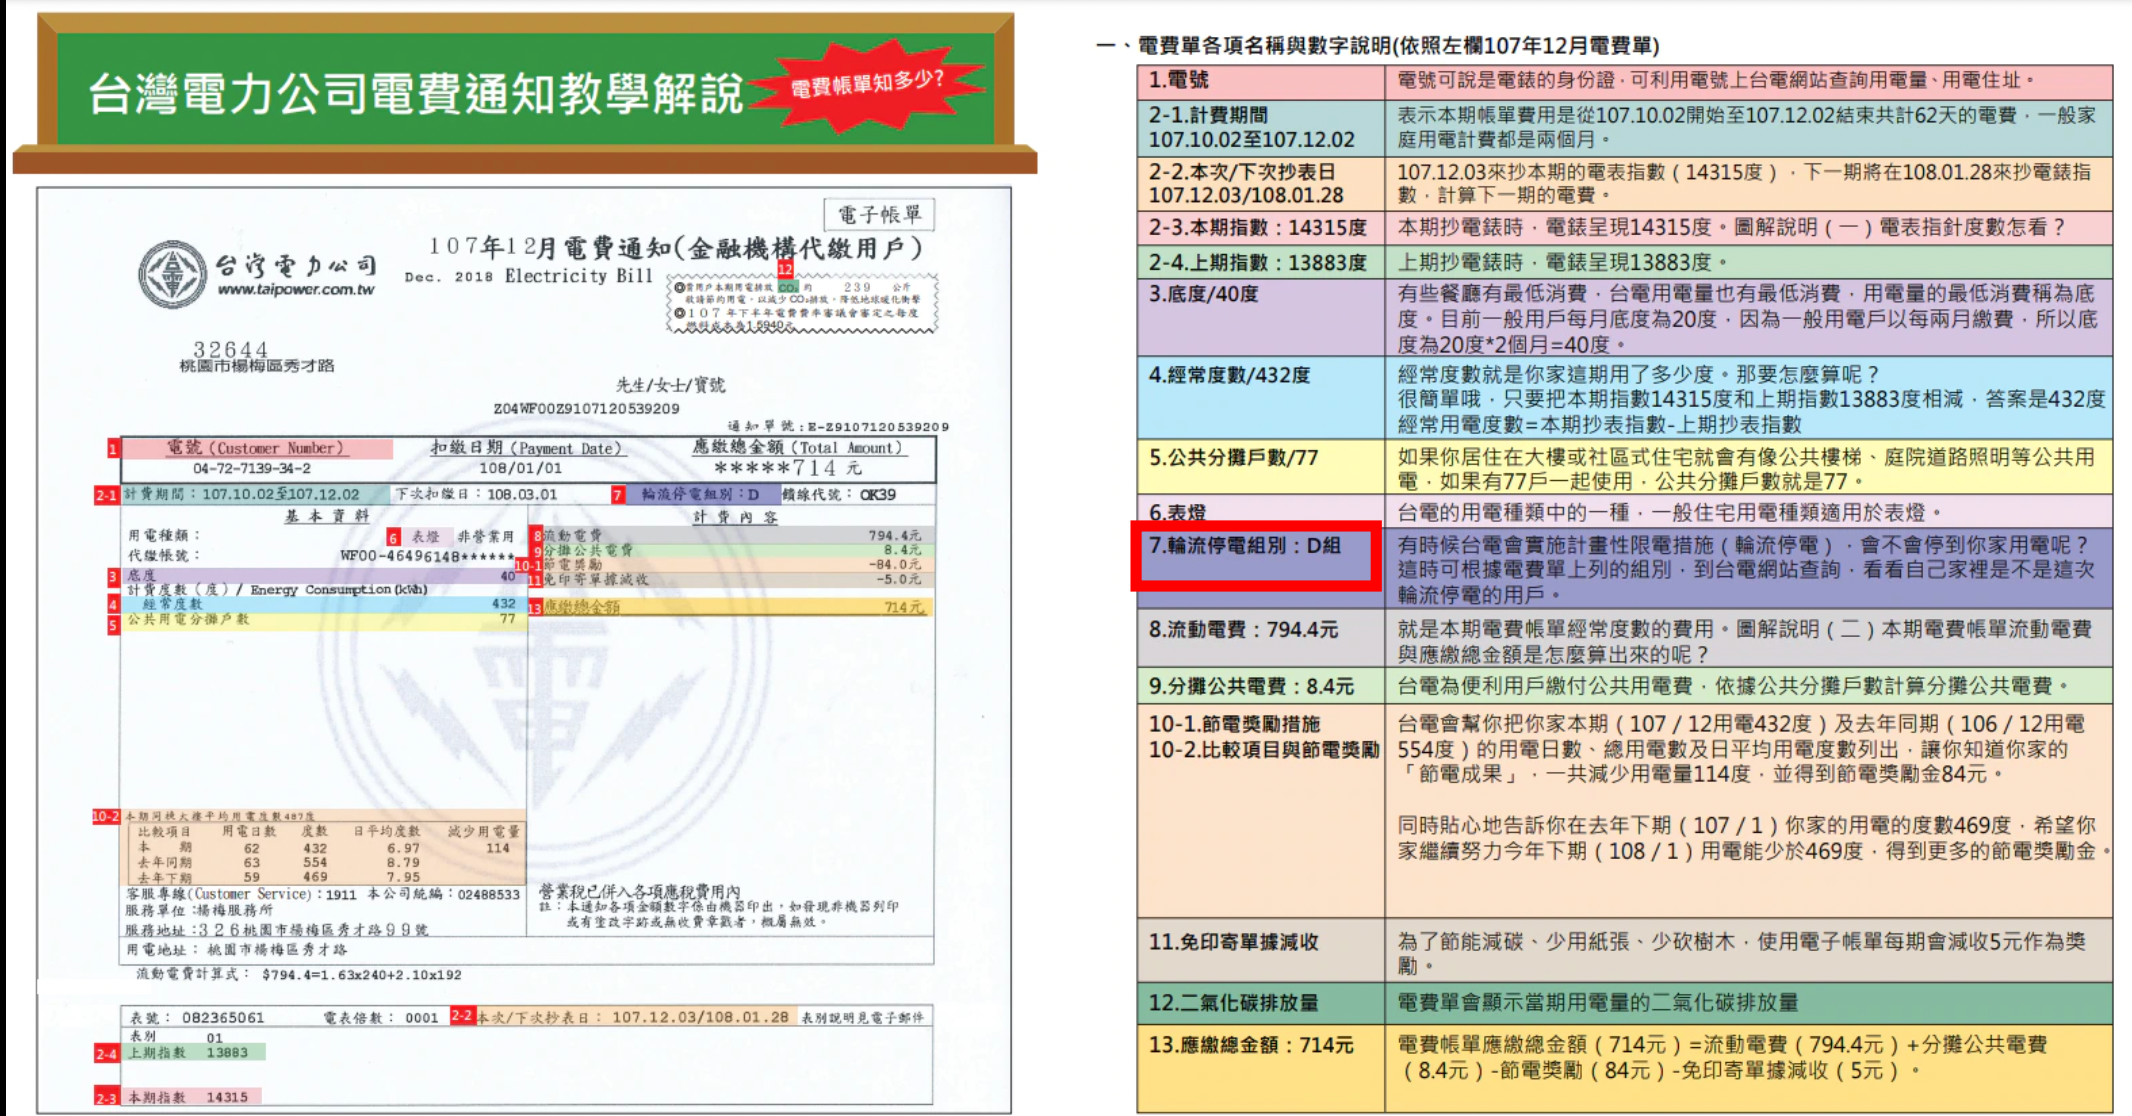Click the 電子帳單 box at top

878,214
